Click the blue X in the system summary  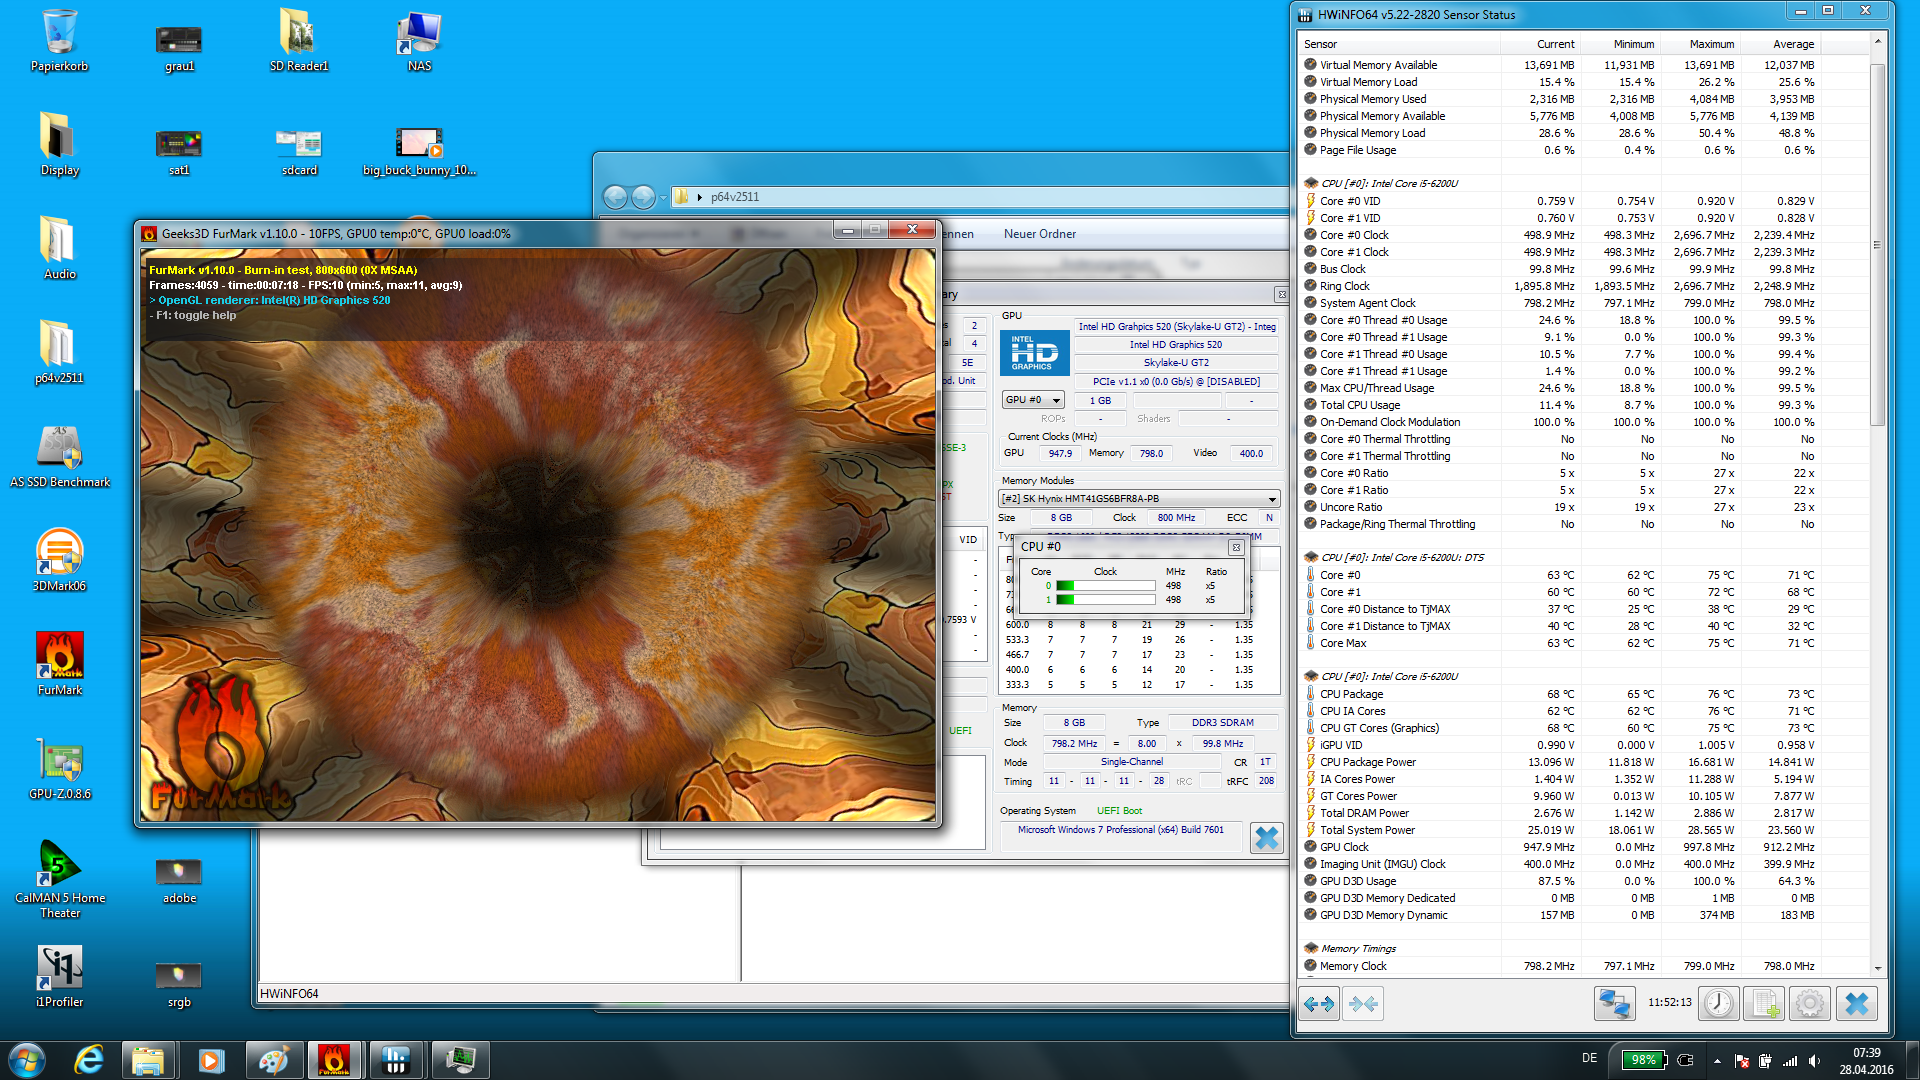tap(1266, 837)
